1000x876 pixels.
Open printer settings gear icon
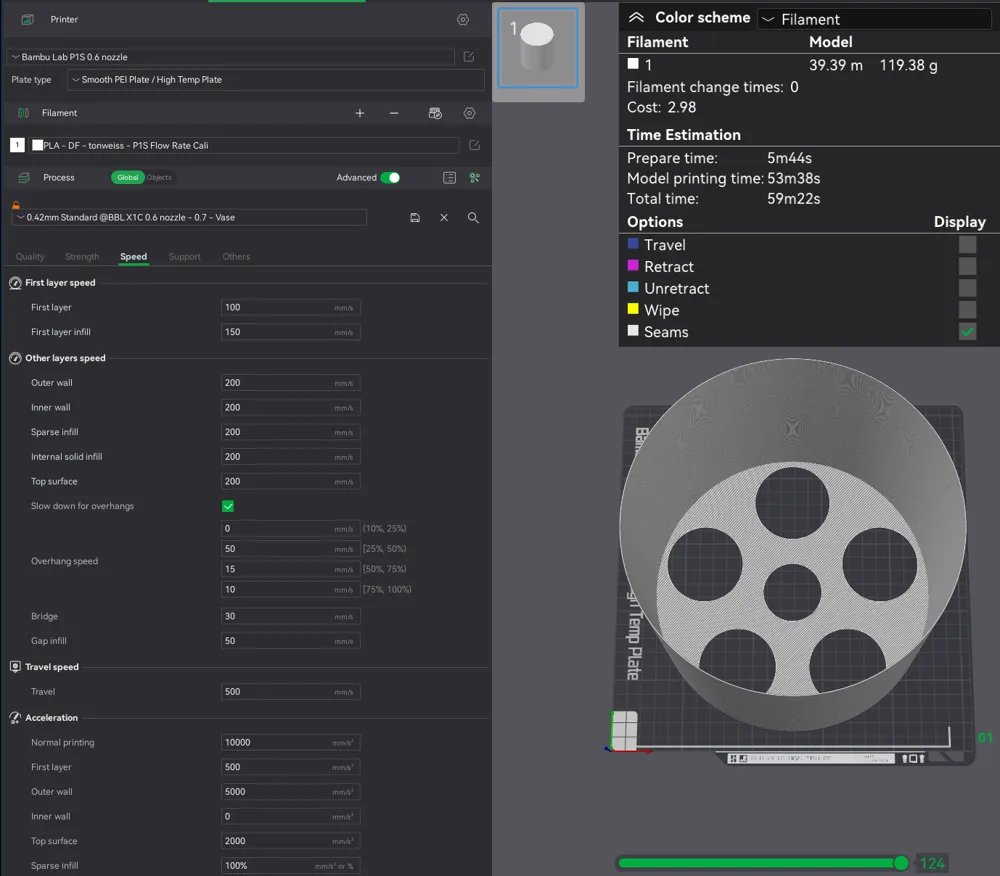point(462,20)
